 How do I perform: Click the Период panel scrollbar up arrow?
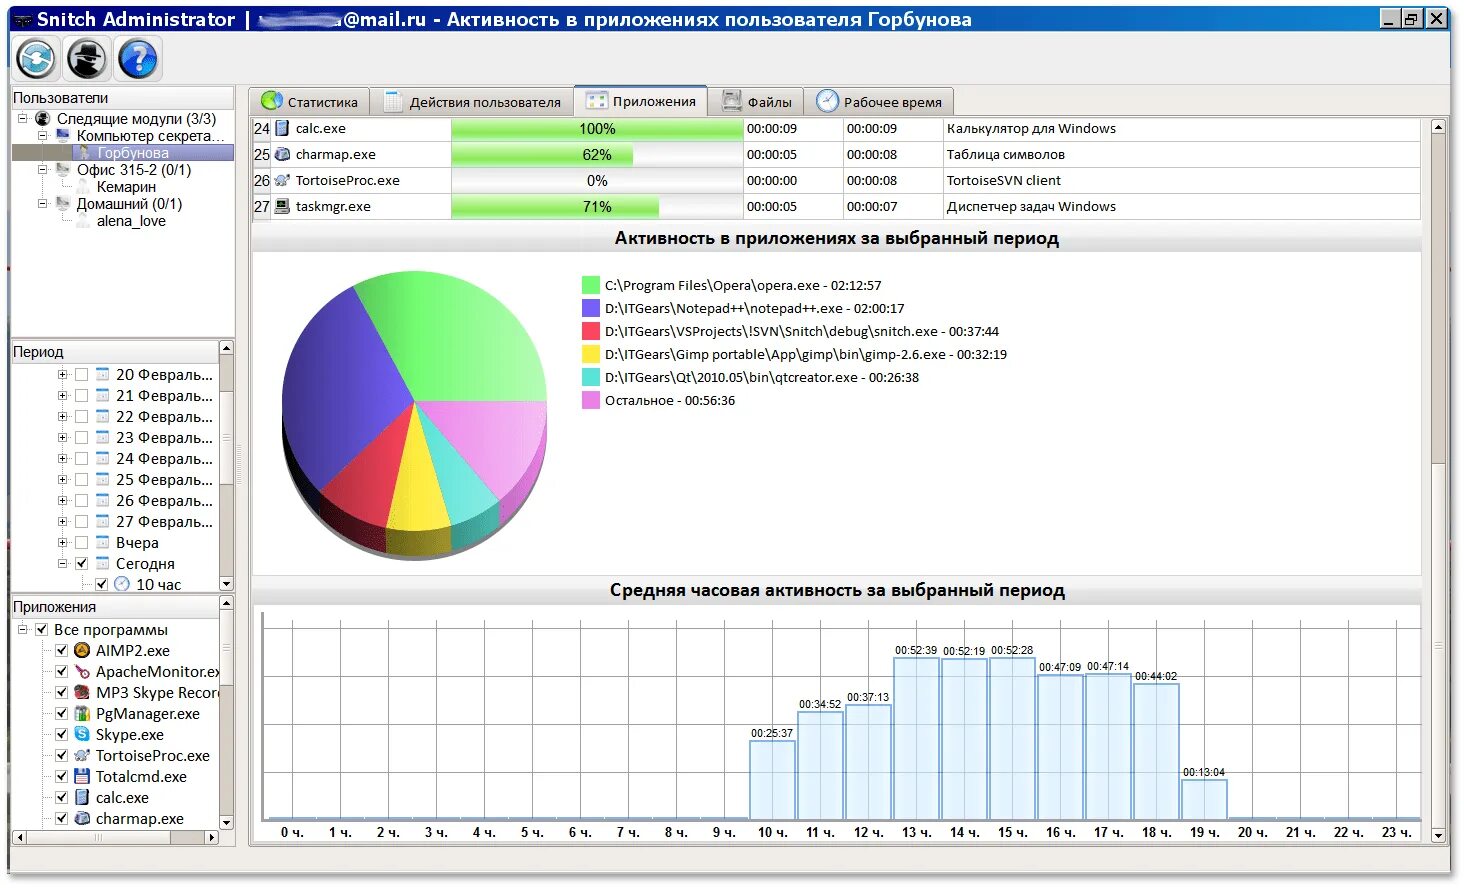pyautogui.click(x=226, y=348)
